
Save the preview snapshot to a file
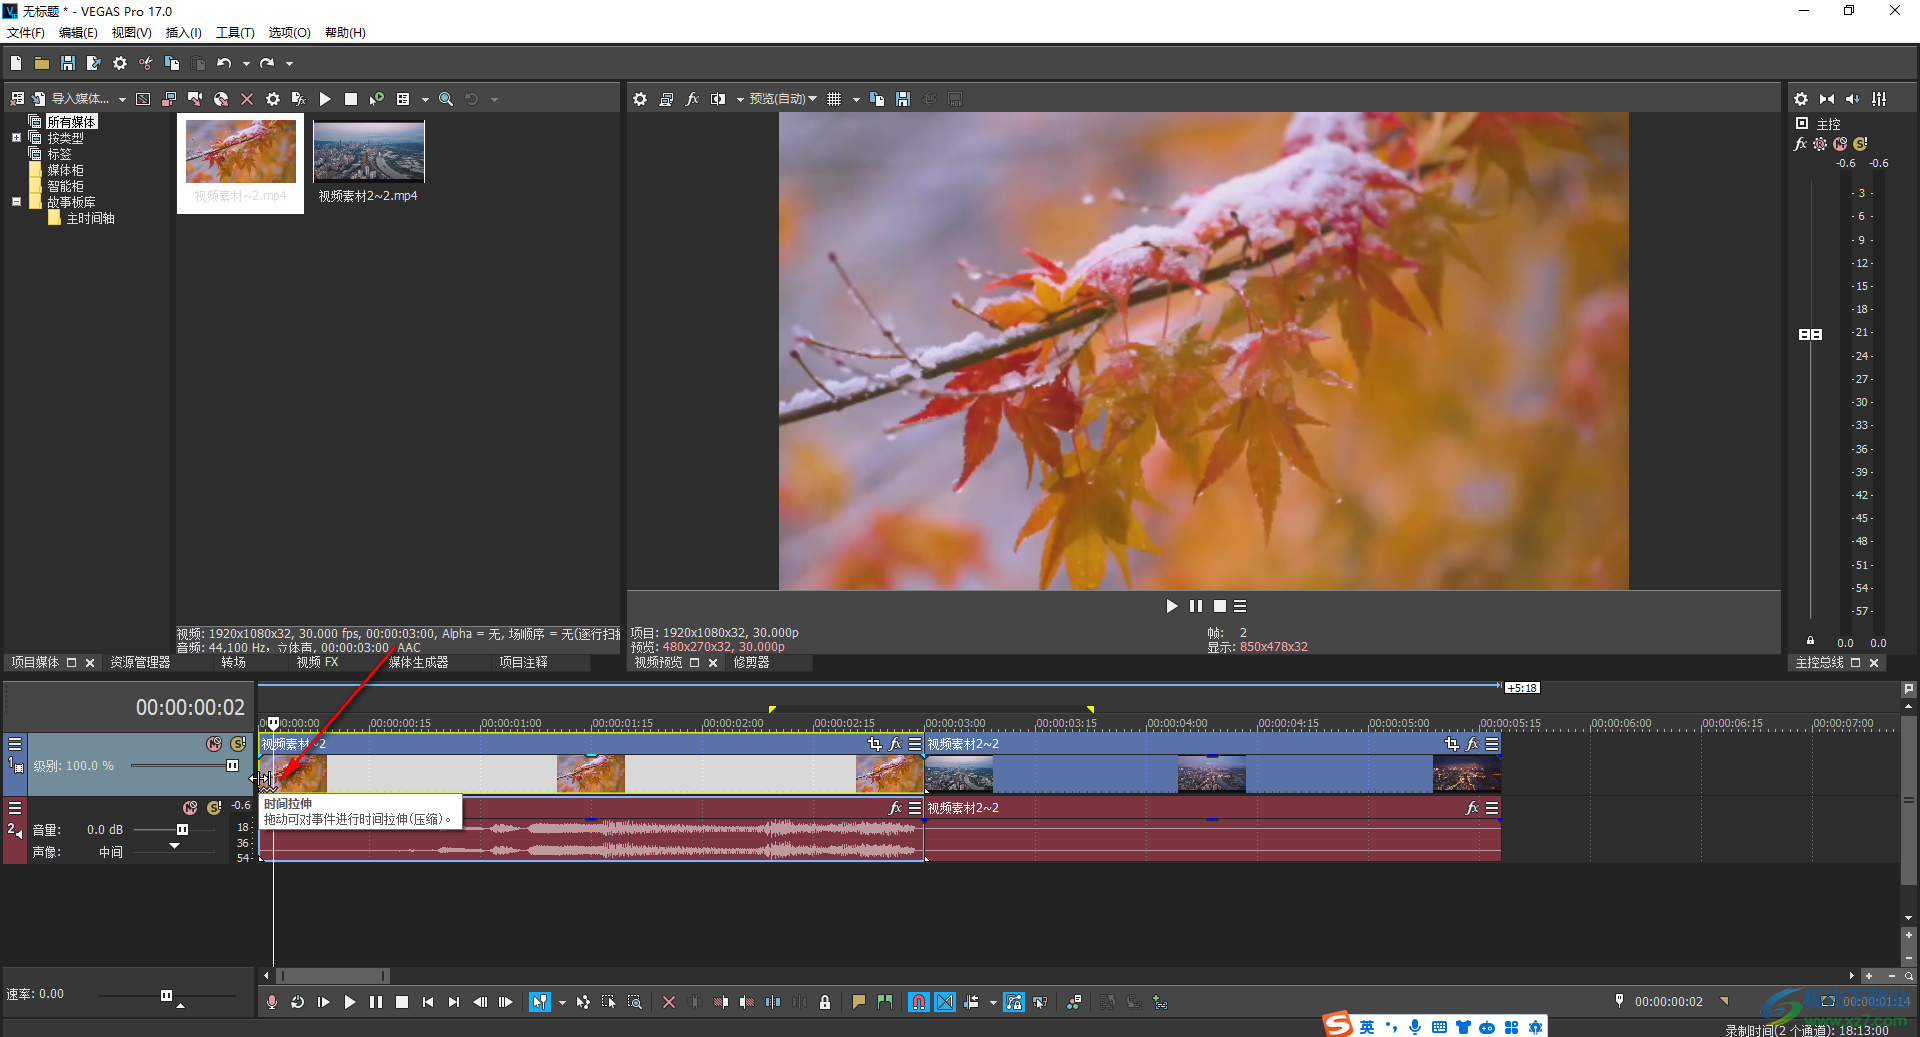point(903,99)
